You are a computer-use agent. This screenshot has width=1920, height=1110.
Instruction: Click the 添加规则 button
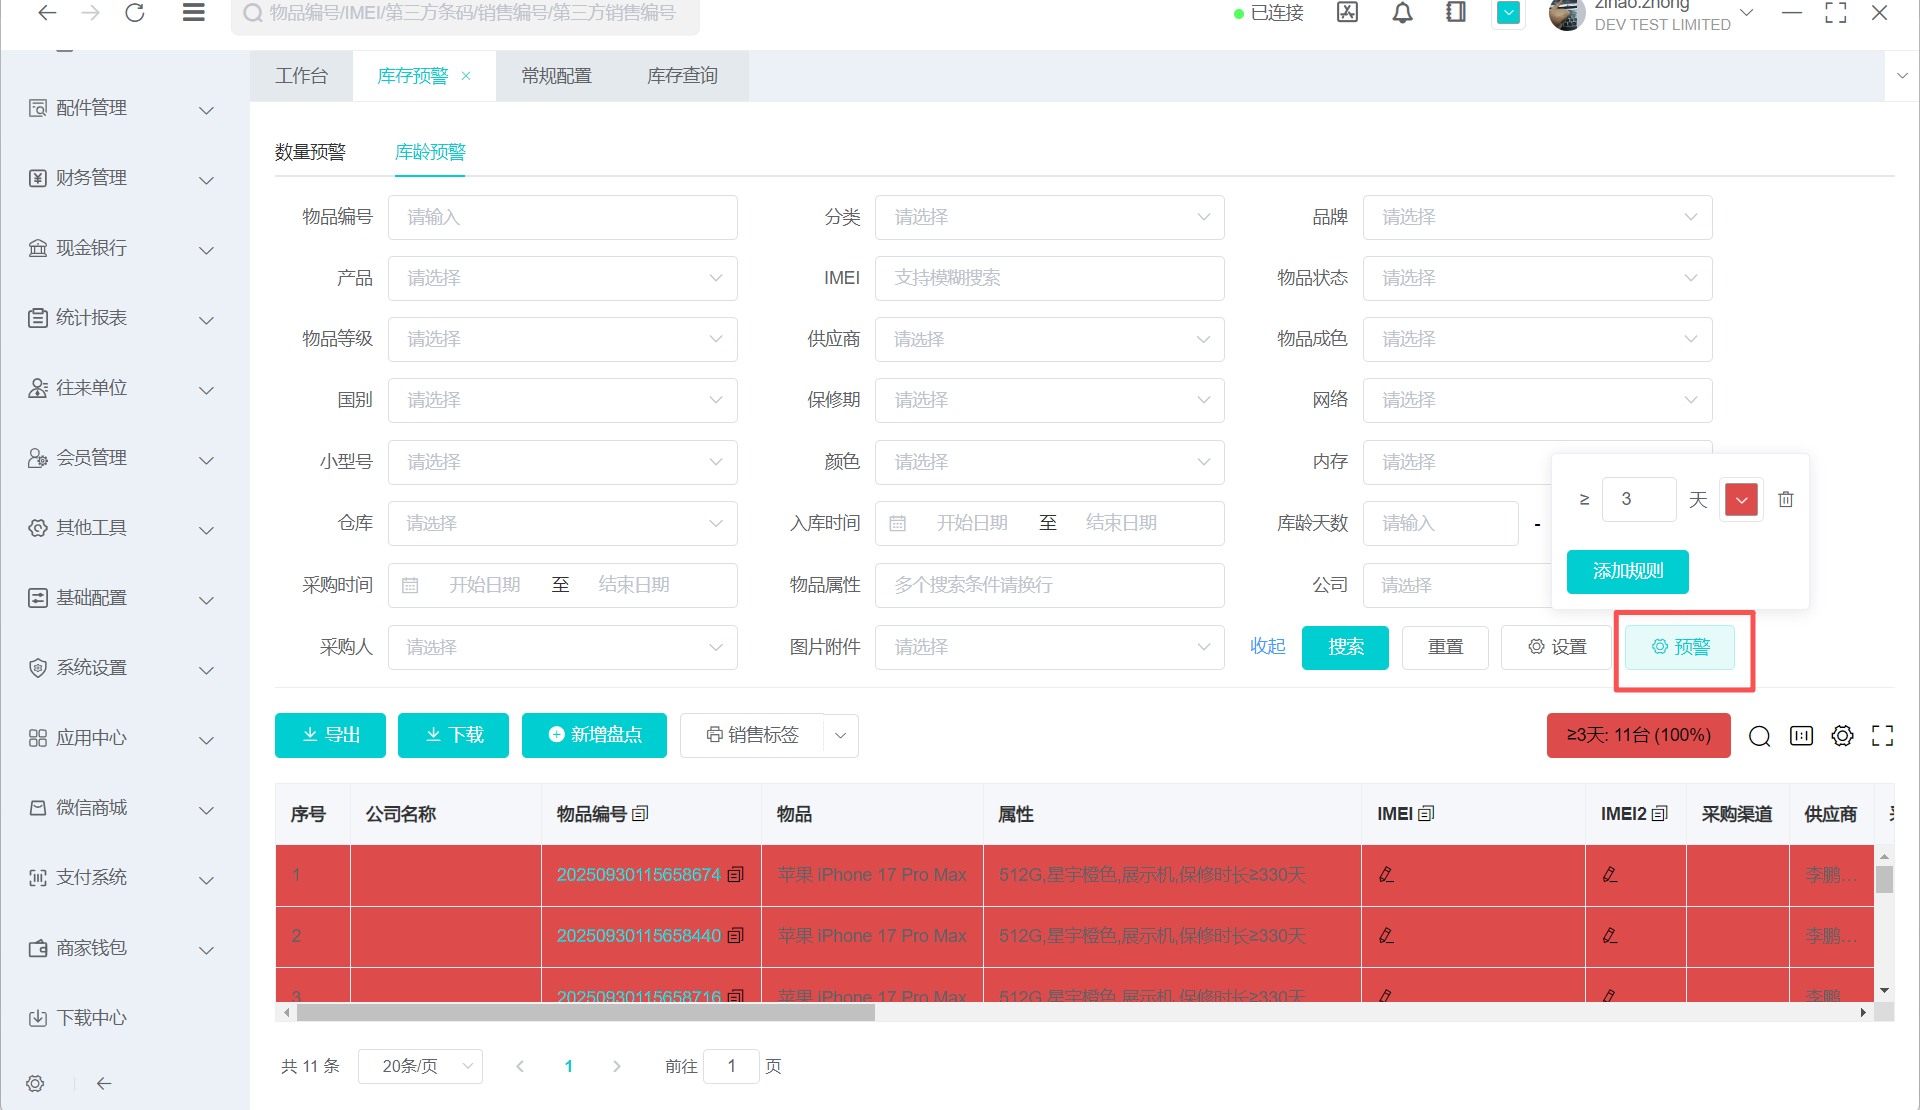(1627, 571)
